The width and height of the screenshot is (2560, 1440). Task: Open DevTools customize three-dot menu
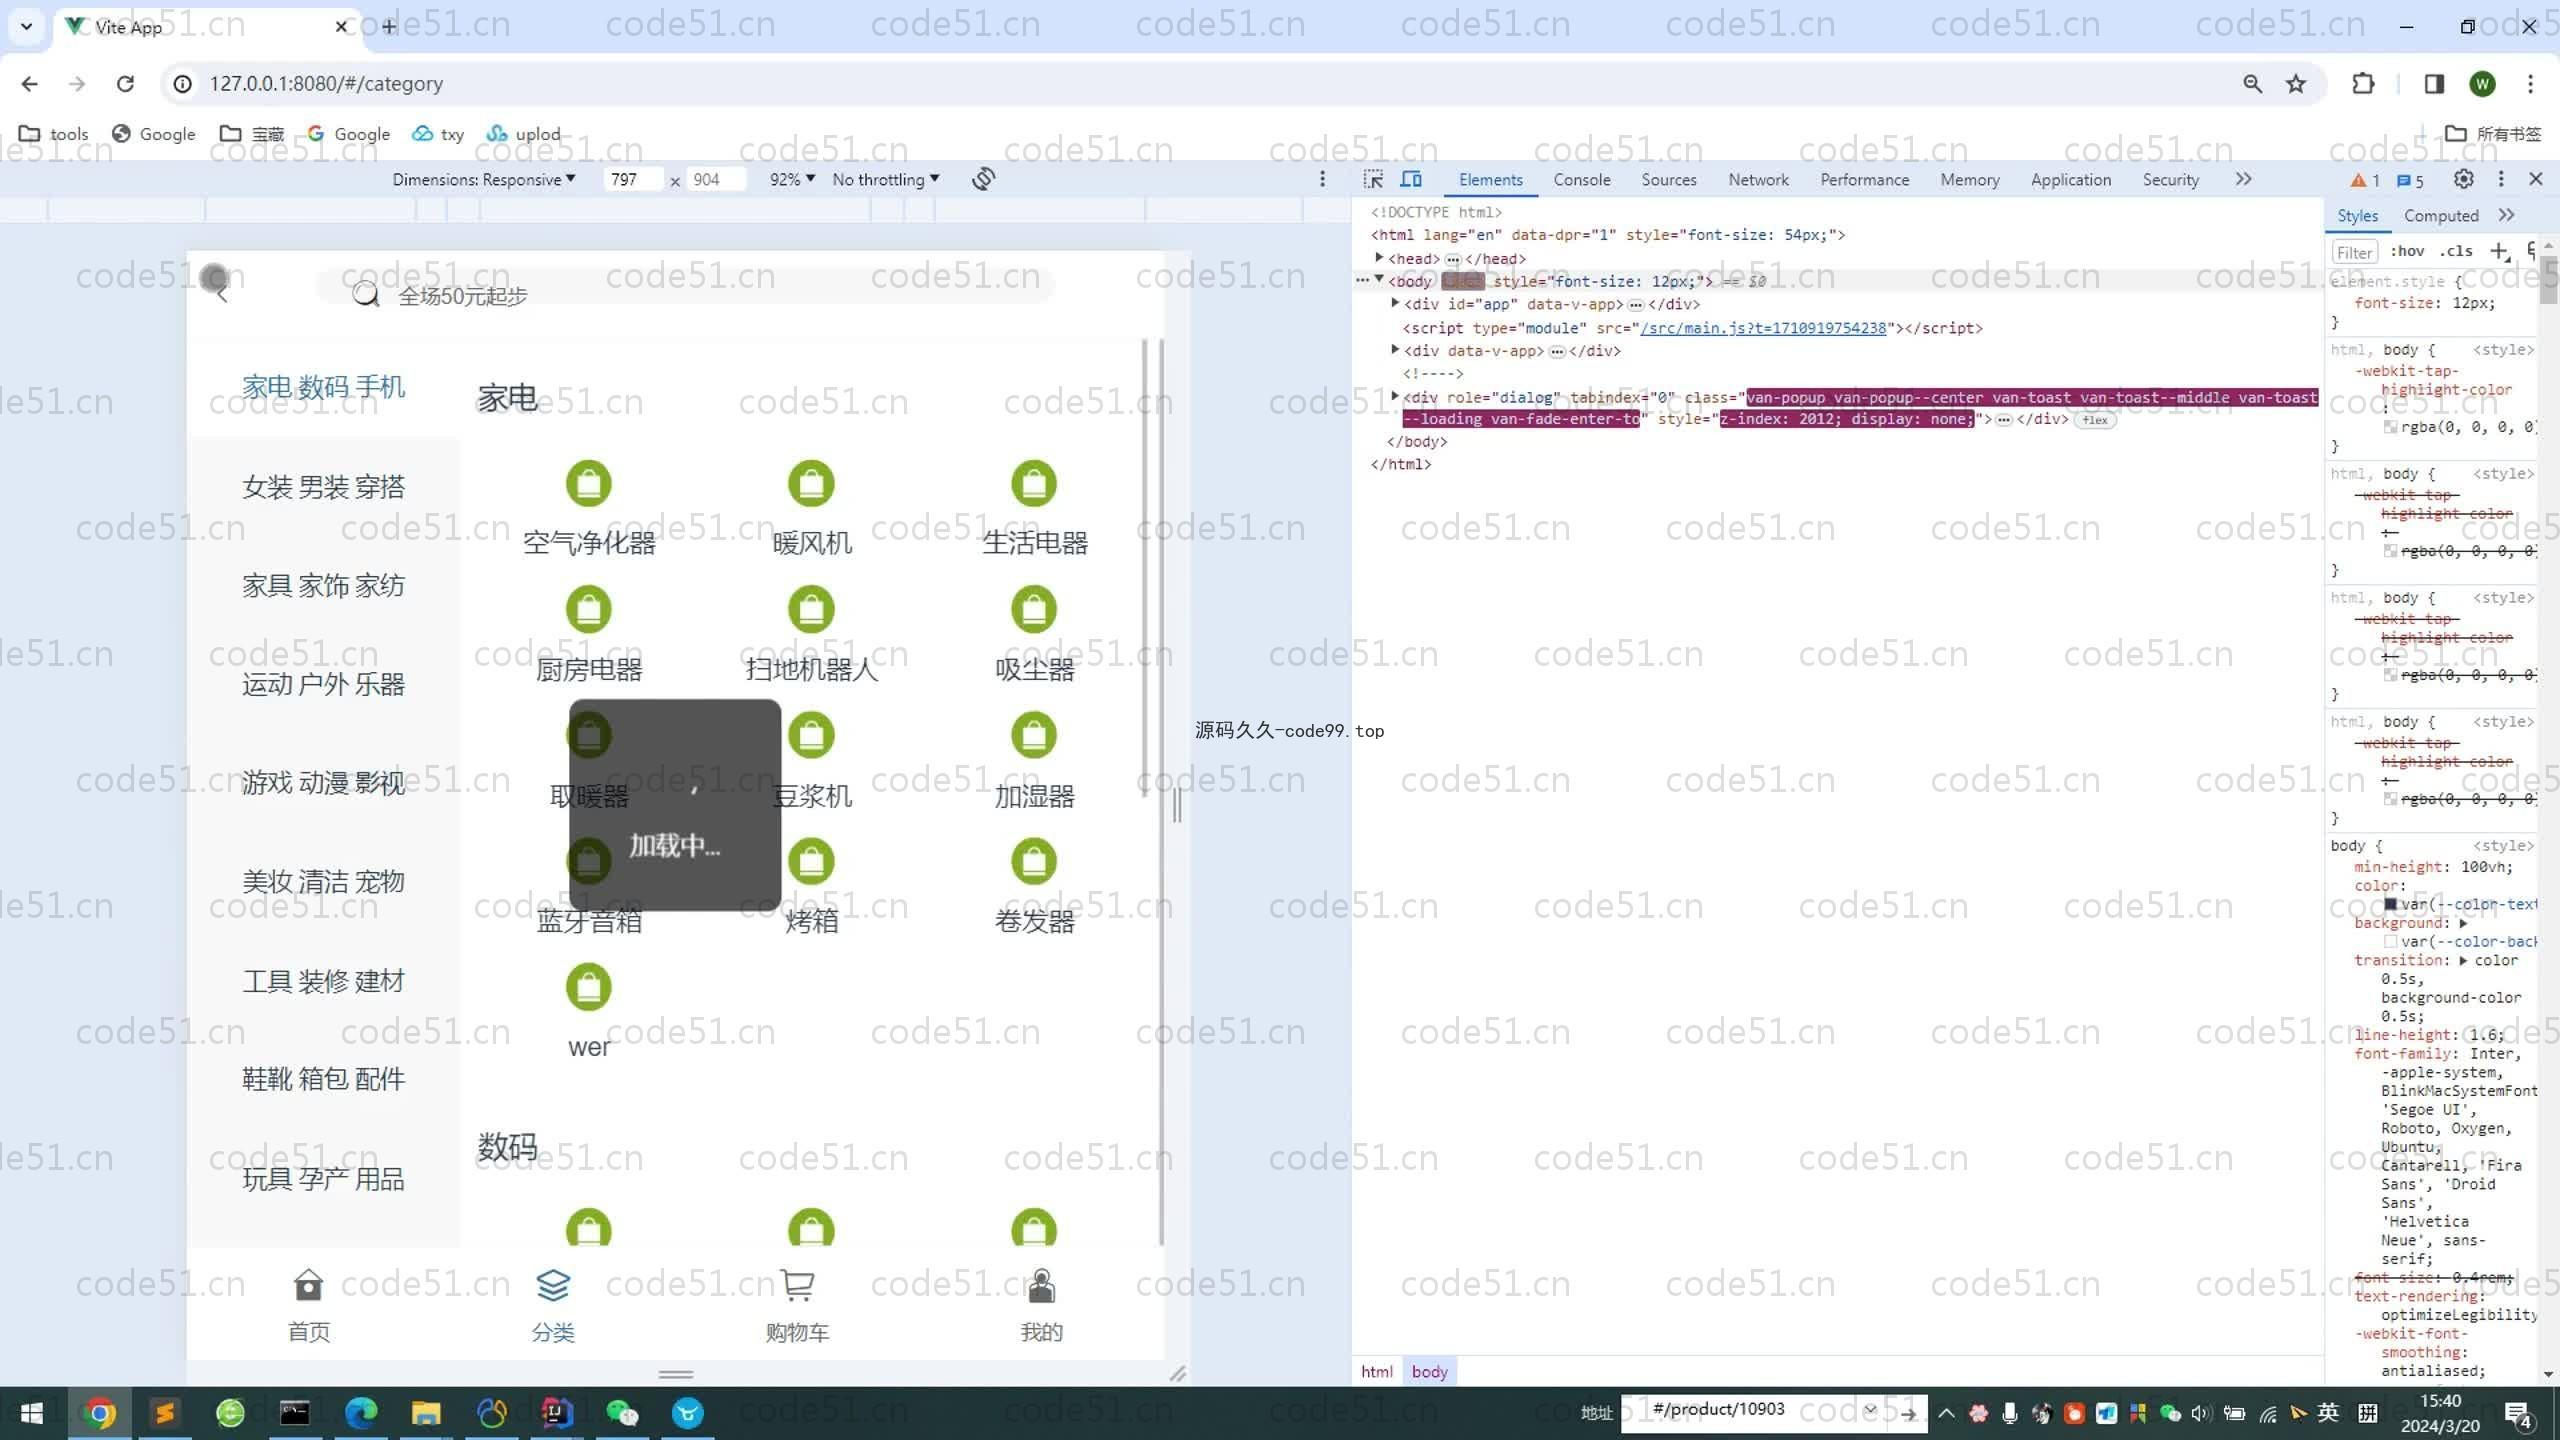(x=2501, y=179)
